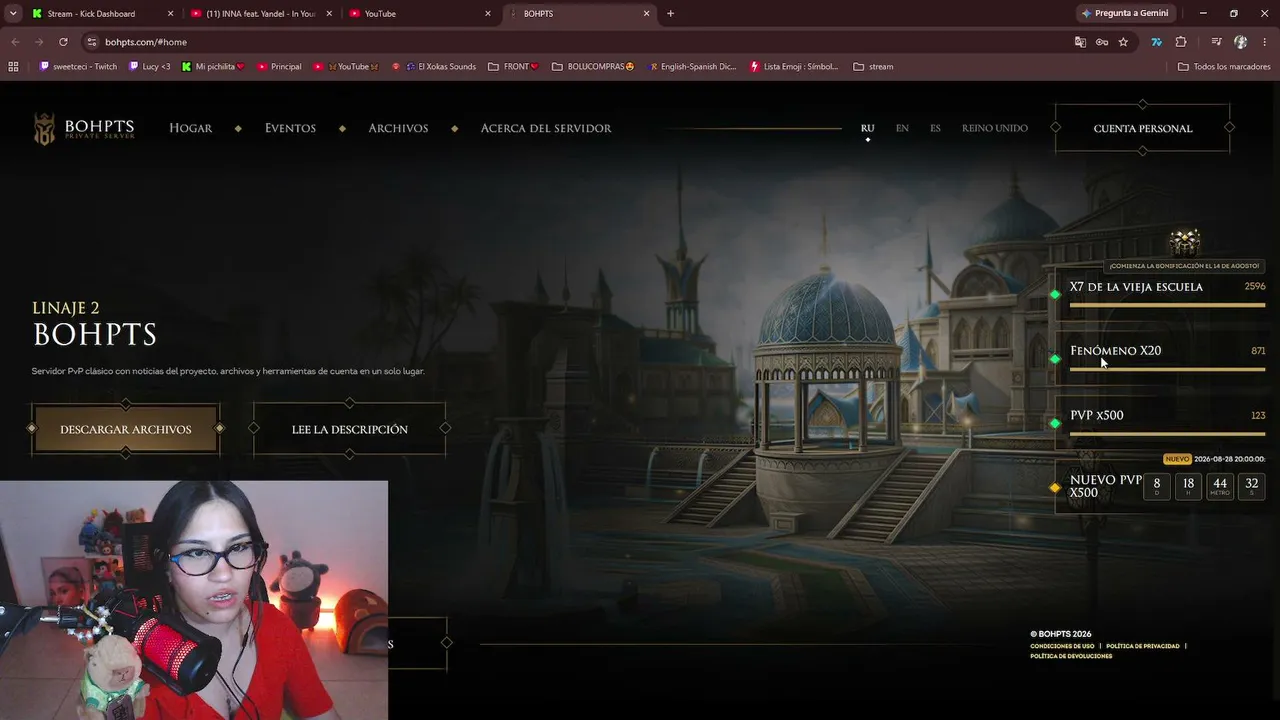The image size is (1280, 720).
Task: Click the Fenómeno X20 progress bar
Action: click(1167, 369)
